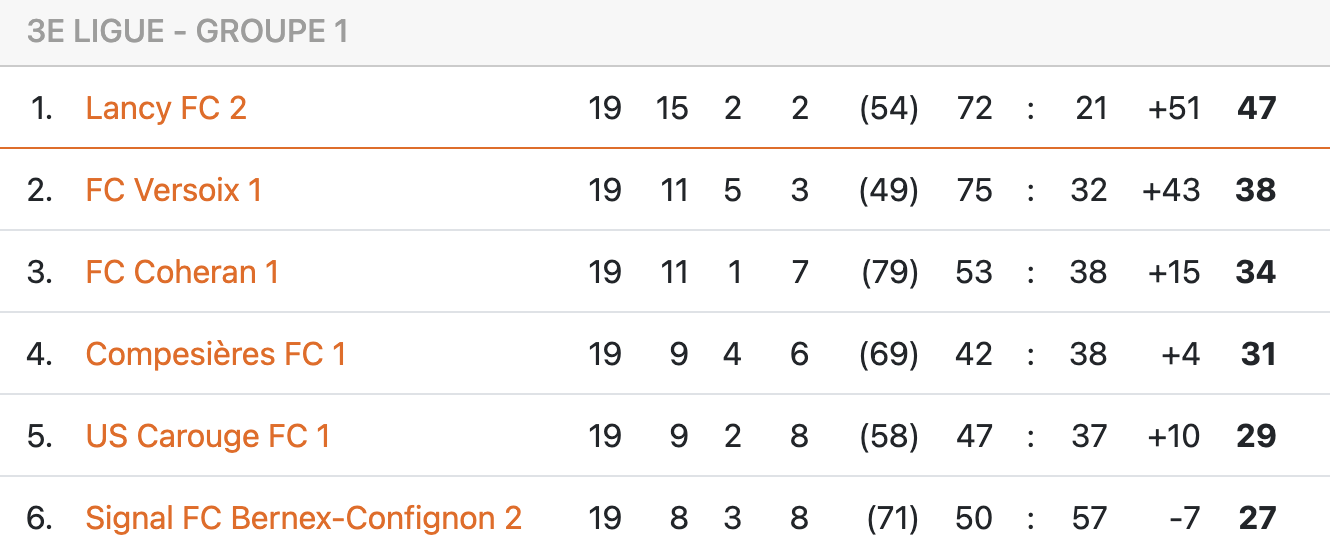The image size is (1330, 552).
Task: Open the Compesières FC 1 team link
Action: click(x=216, y=354)
